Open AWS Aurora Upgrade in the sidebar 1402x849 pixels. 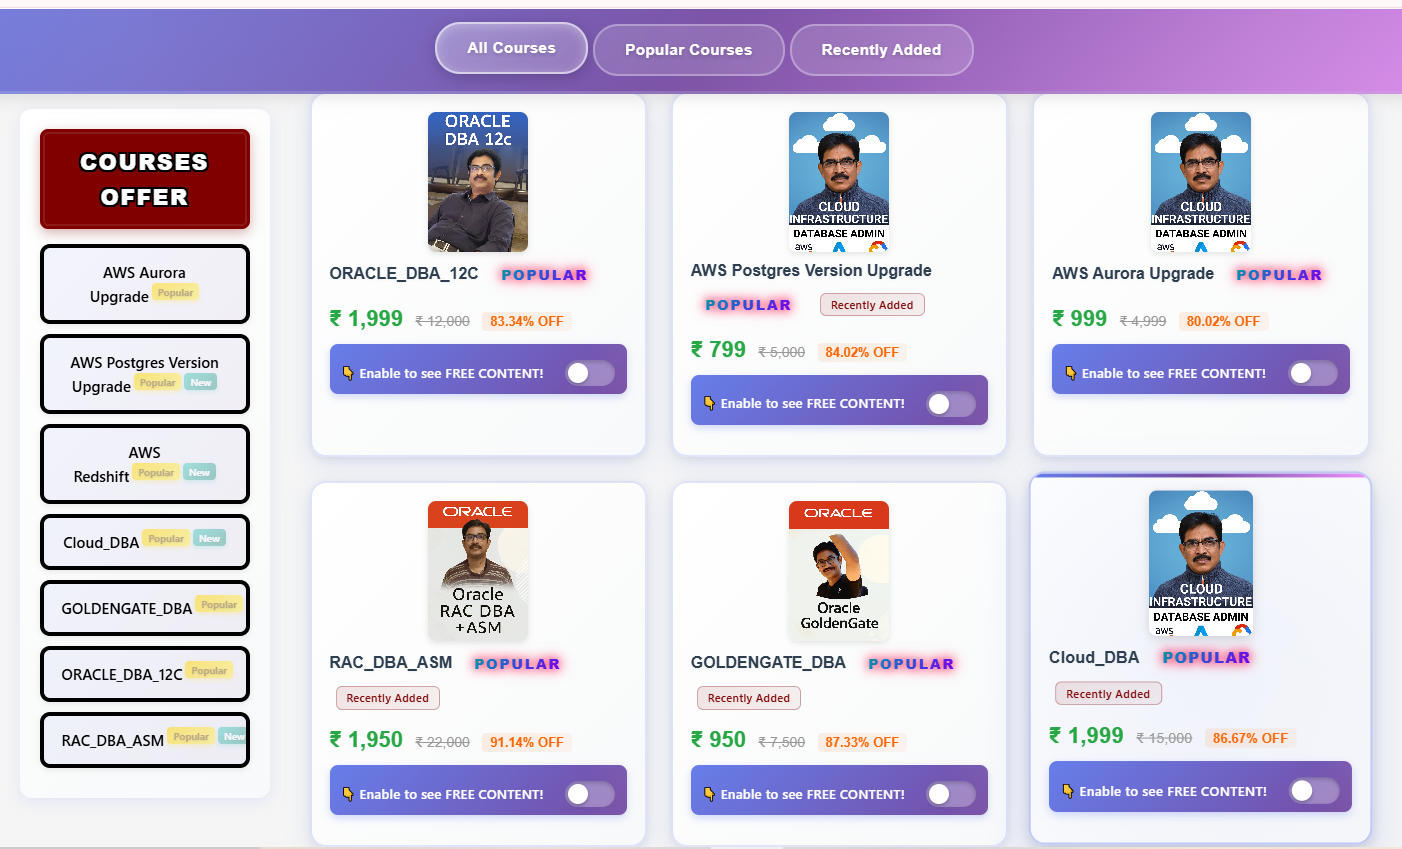coord(144,284)
